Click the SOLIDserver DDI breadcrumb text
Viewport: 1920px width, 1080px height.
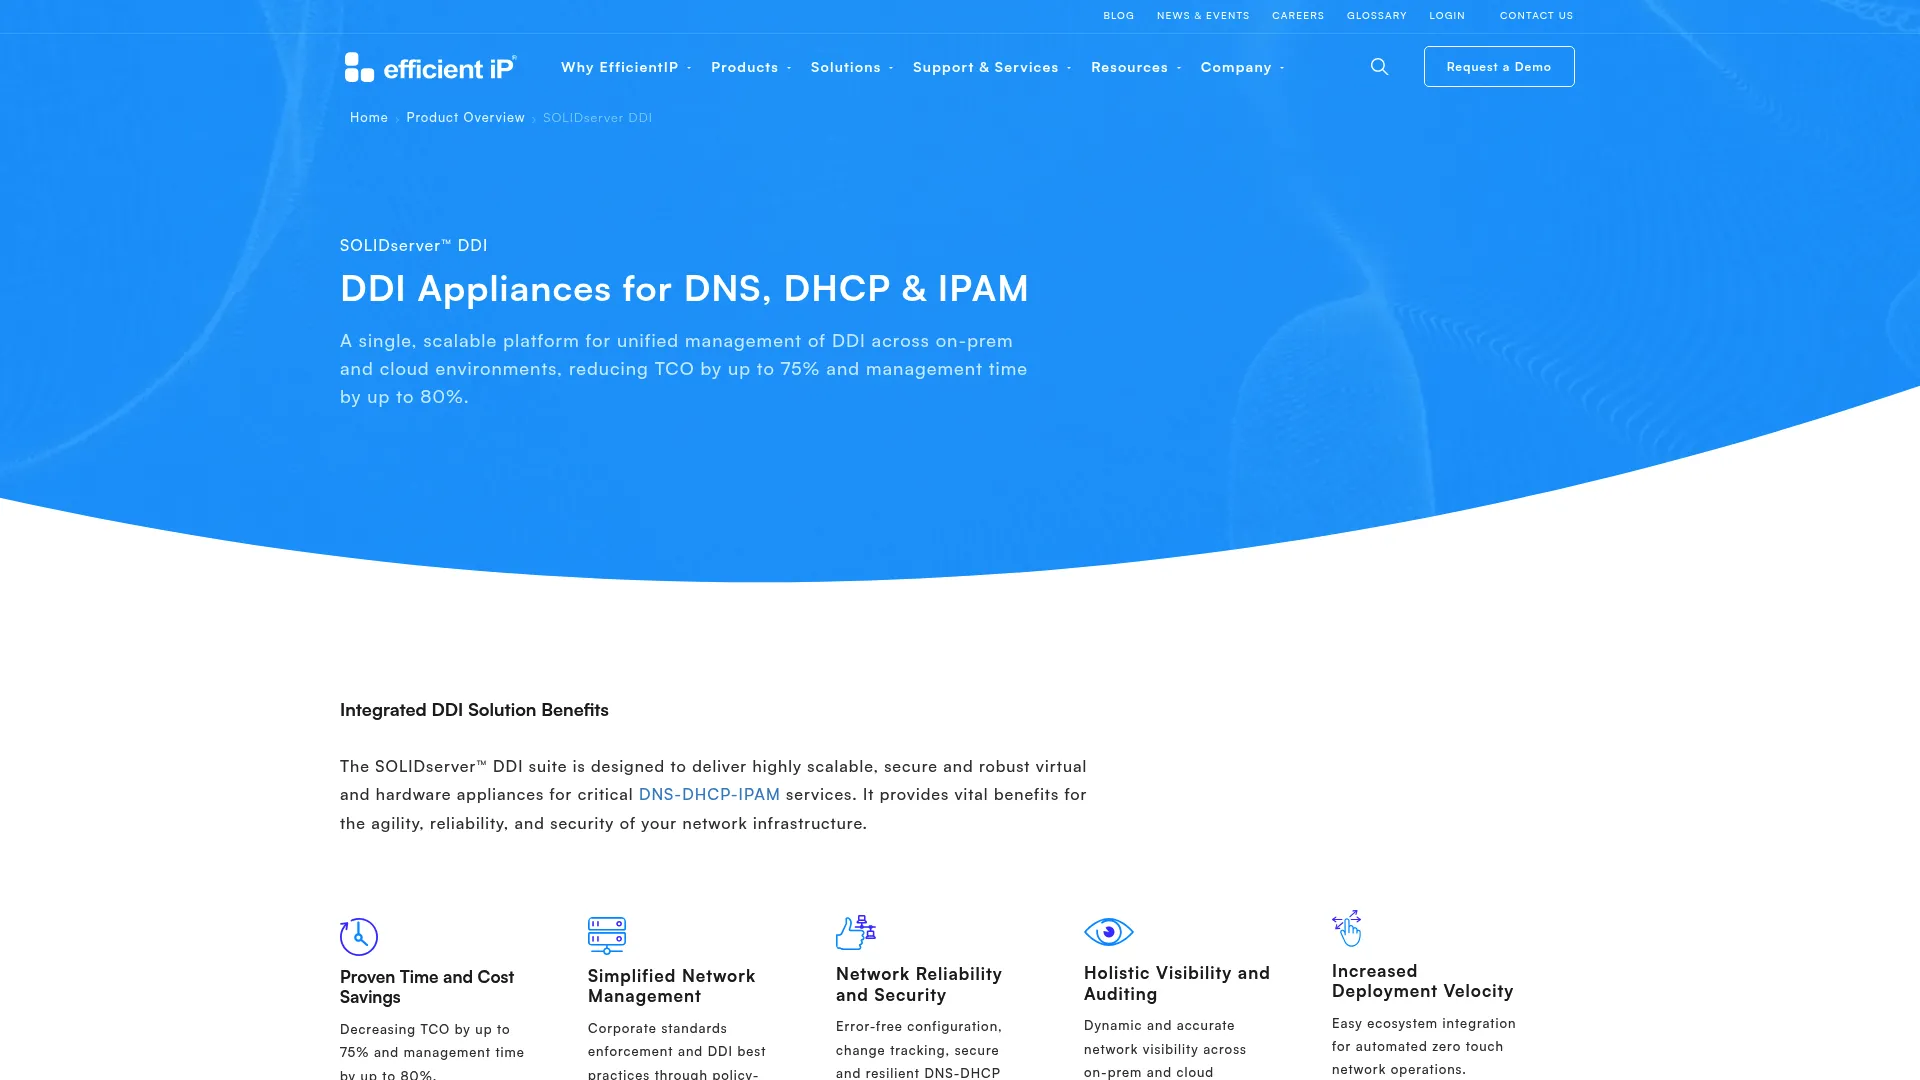pyautogui.click(x=597, y=118)
